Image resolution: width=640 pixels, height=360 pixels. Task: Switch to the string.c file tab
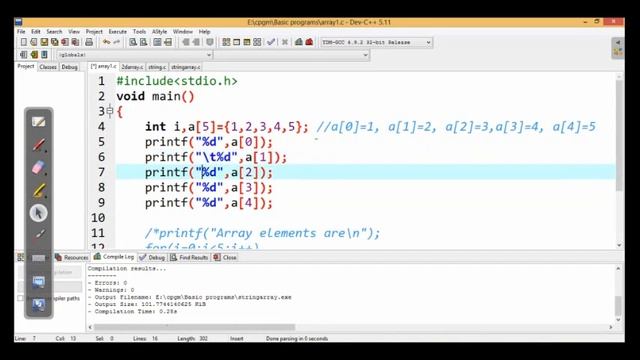(x=157, y=67)
